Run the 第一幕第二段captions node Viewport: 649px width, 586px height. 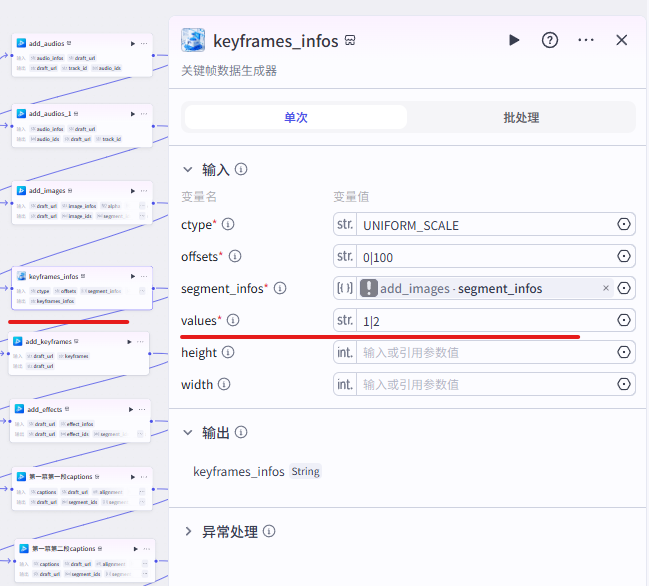click(x=136, y=549)
